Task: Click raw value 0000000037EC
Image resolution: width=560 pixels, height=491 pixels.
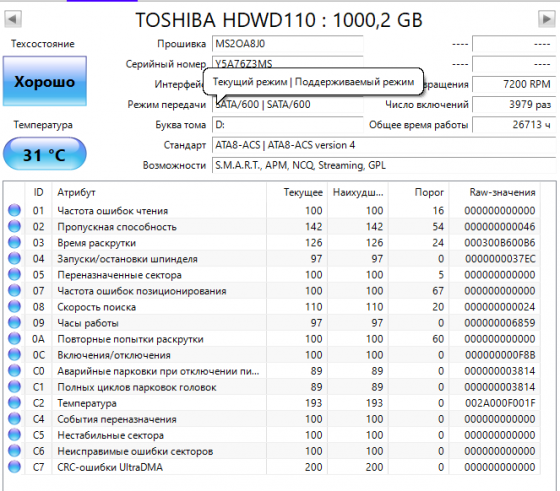Action: 500,259
